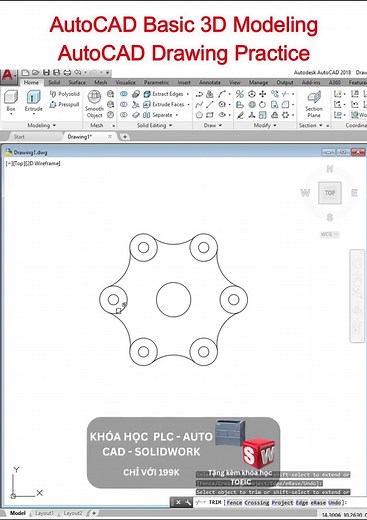Viewport: 367px width, 520px height.
Task: Click the Smooth Object mesh tool
Action: tap(94, 104)
